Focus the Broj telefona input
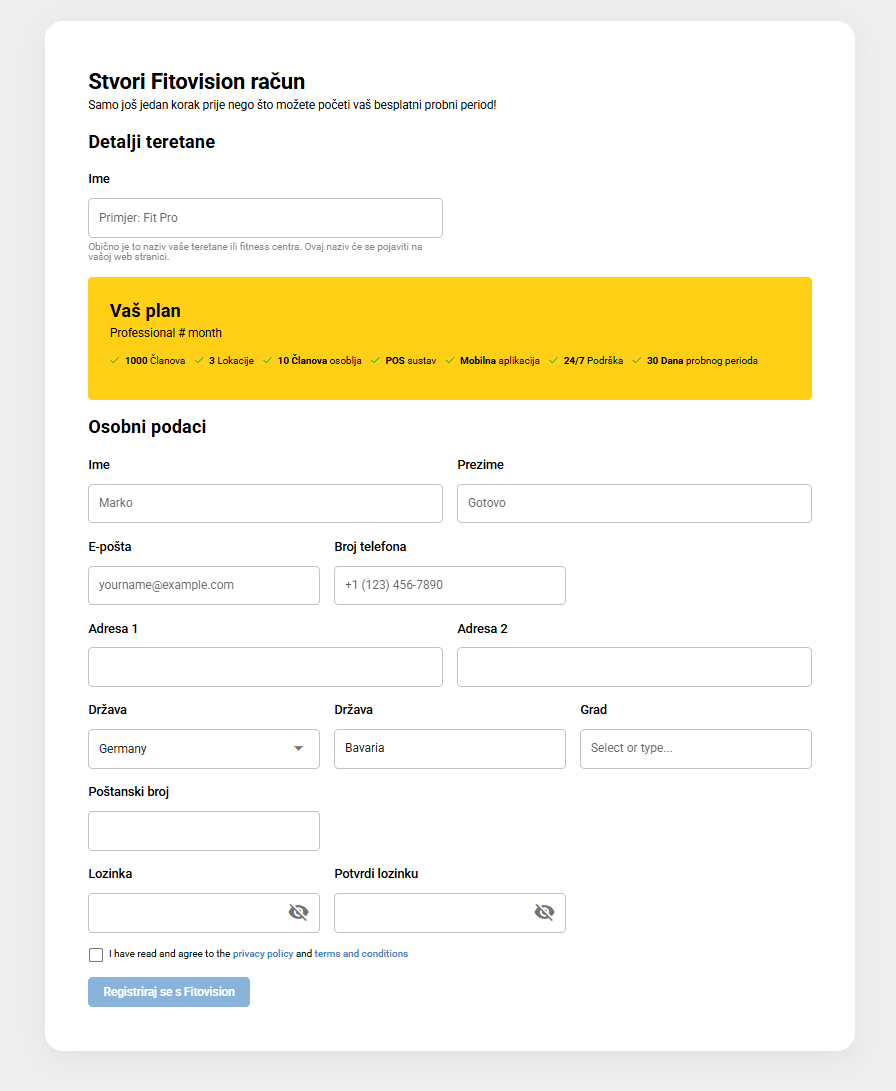Image resolution: width=896 pixels, height=1091 pixels. coord(450,585)
